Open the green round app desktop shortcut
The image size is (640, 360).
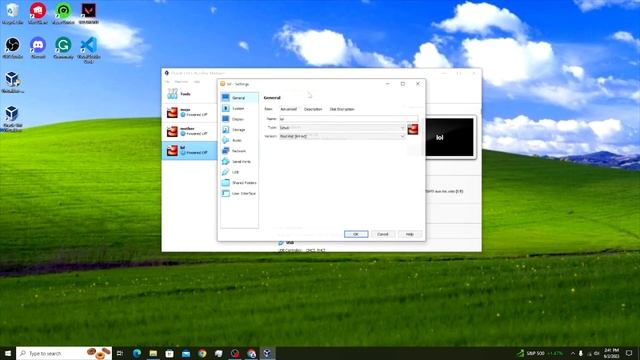pyautogui.click(x=63, y=14)
